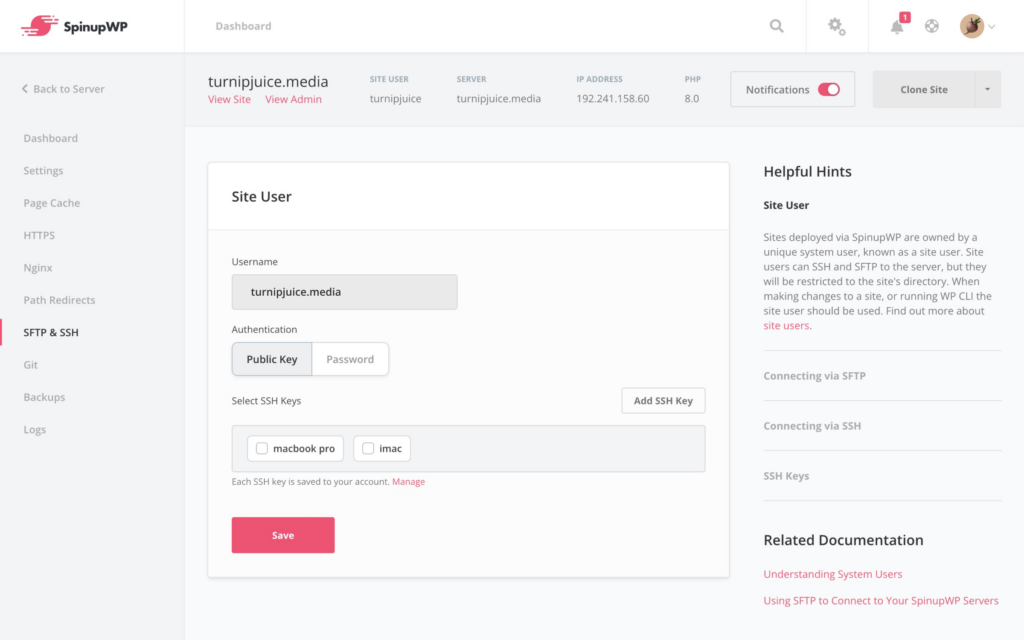Select Git in the sidebar

31,364
